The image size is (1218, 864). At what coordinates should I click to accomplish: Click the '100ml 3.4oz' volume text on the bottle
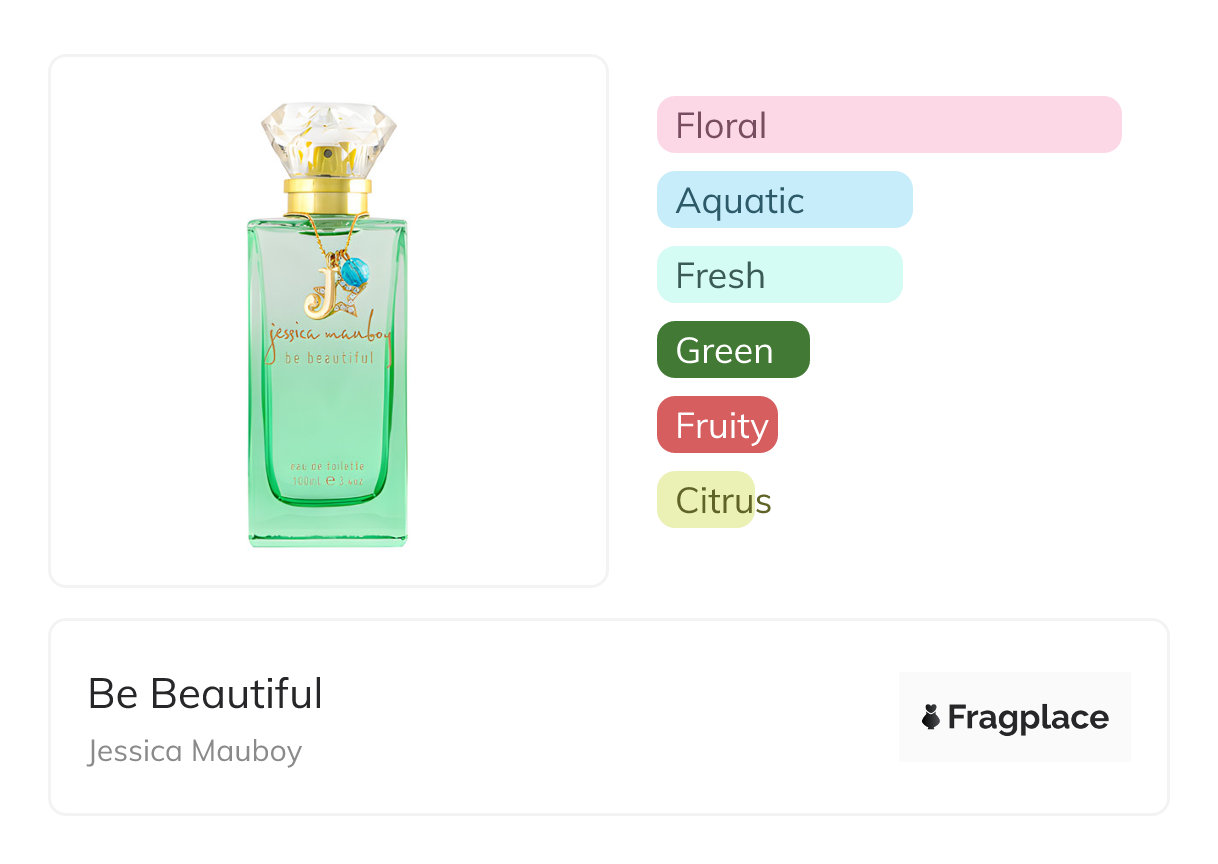coord(327,481)
